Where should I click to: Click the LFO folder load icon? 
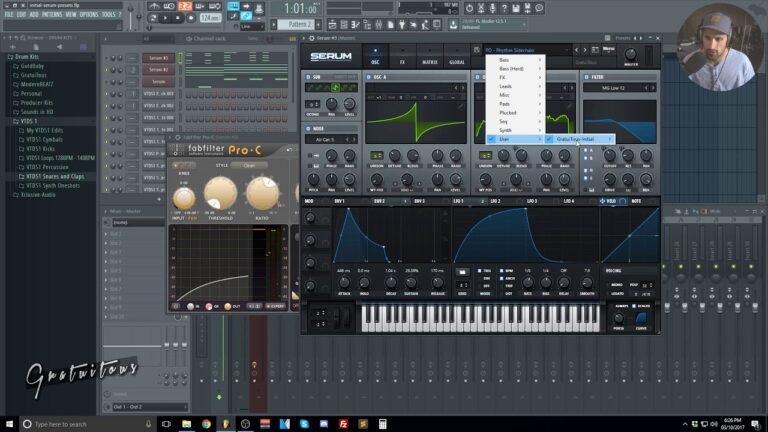462,272
